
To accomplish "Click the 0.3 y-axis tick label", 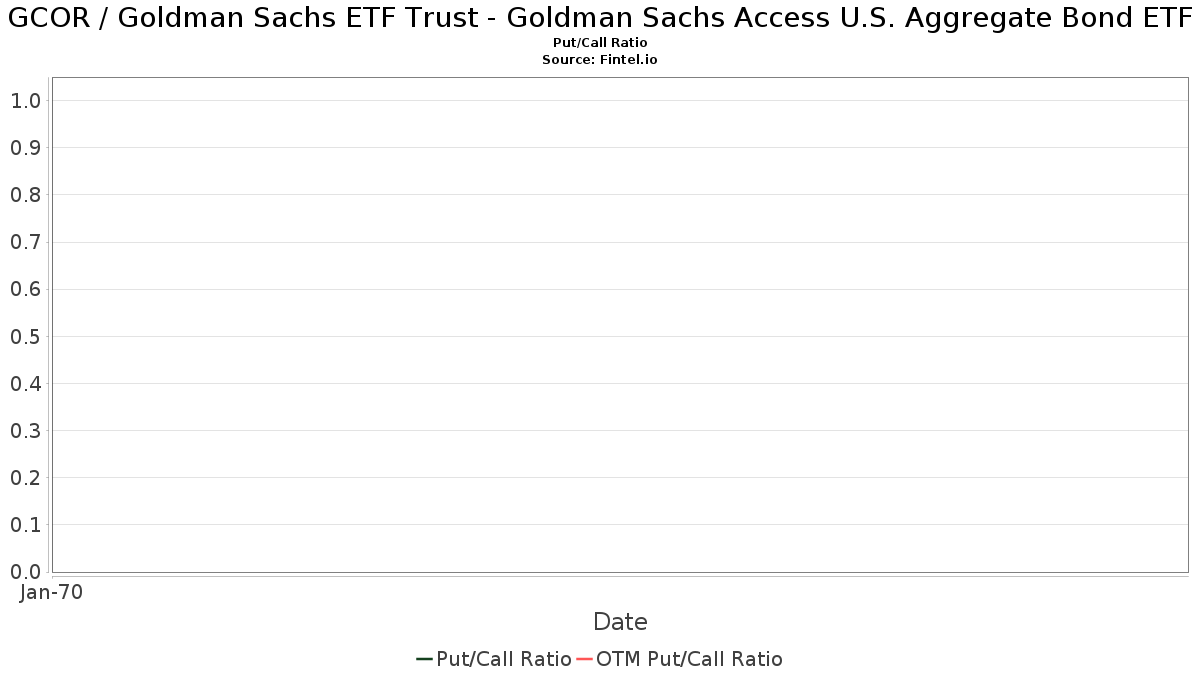I will click(x=25, y=431).
